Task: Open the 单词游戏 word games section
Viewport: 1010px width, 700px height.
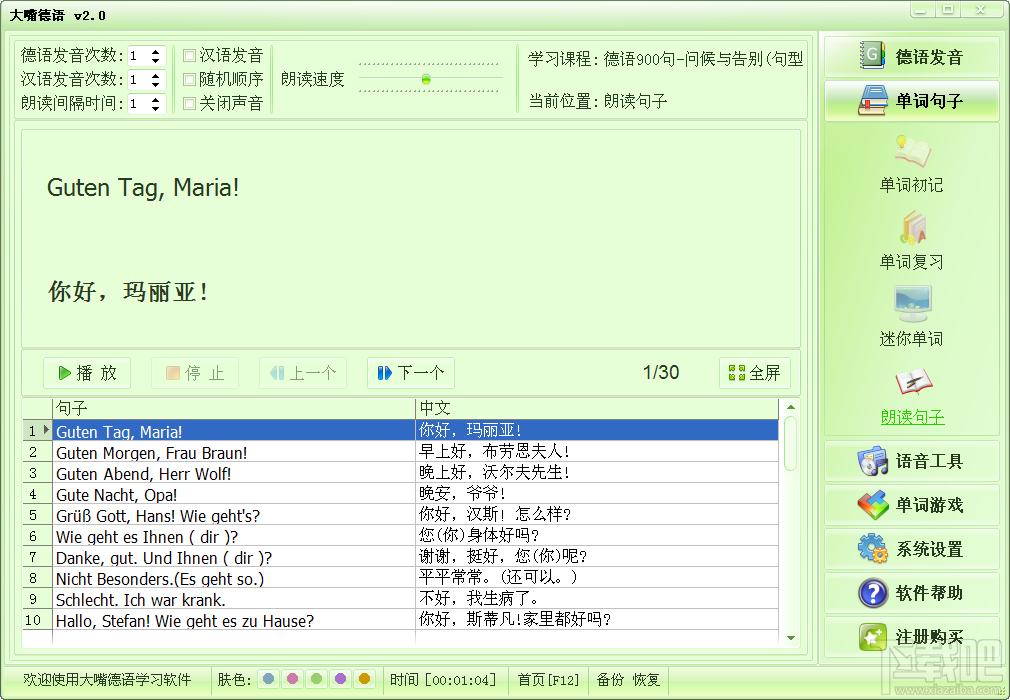Action: click(x=911, y=505)
